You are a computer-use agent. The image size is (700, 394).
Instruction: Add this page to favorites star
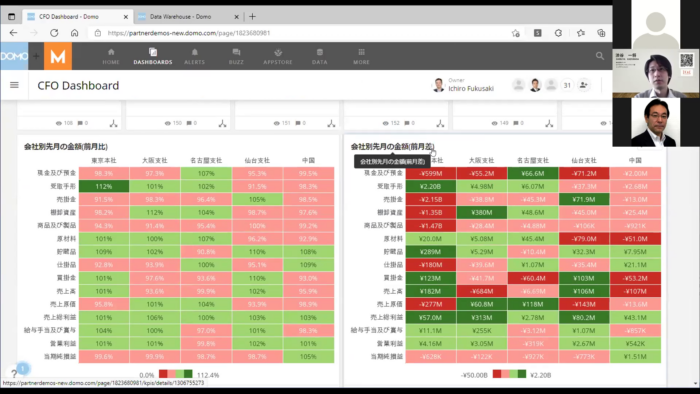516,33
